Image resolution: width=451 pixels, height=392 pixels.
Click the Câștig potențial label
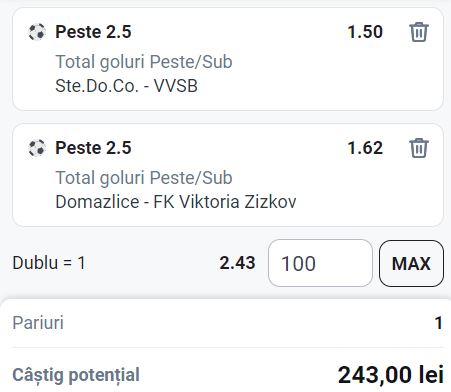[76, 375]
